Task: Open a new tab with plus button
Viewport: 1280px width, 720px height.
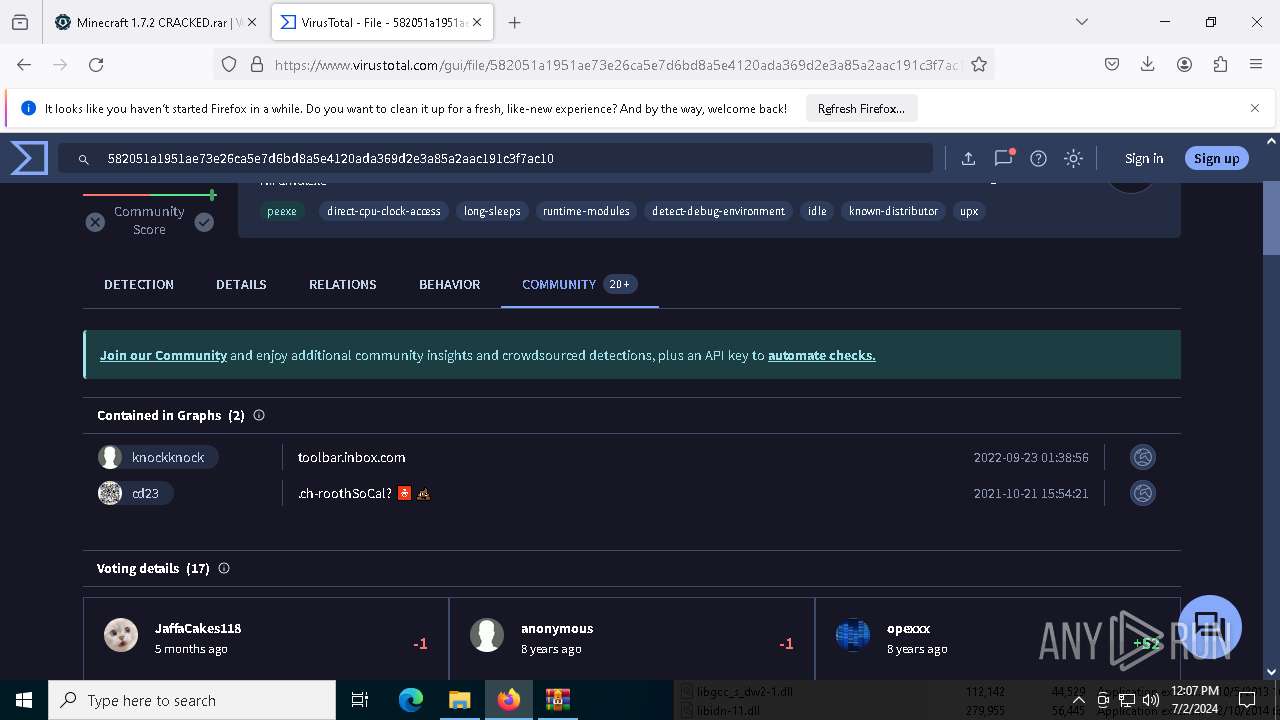Action: click(514, 22)
